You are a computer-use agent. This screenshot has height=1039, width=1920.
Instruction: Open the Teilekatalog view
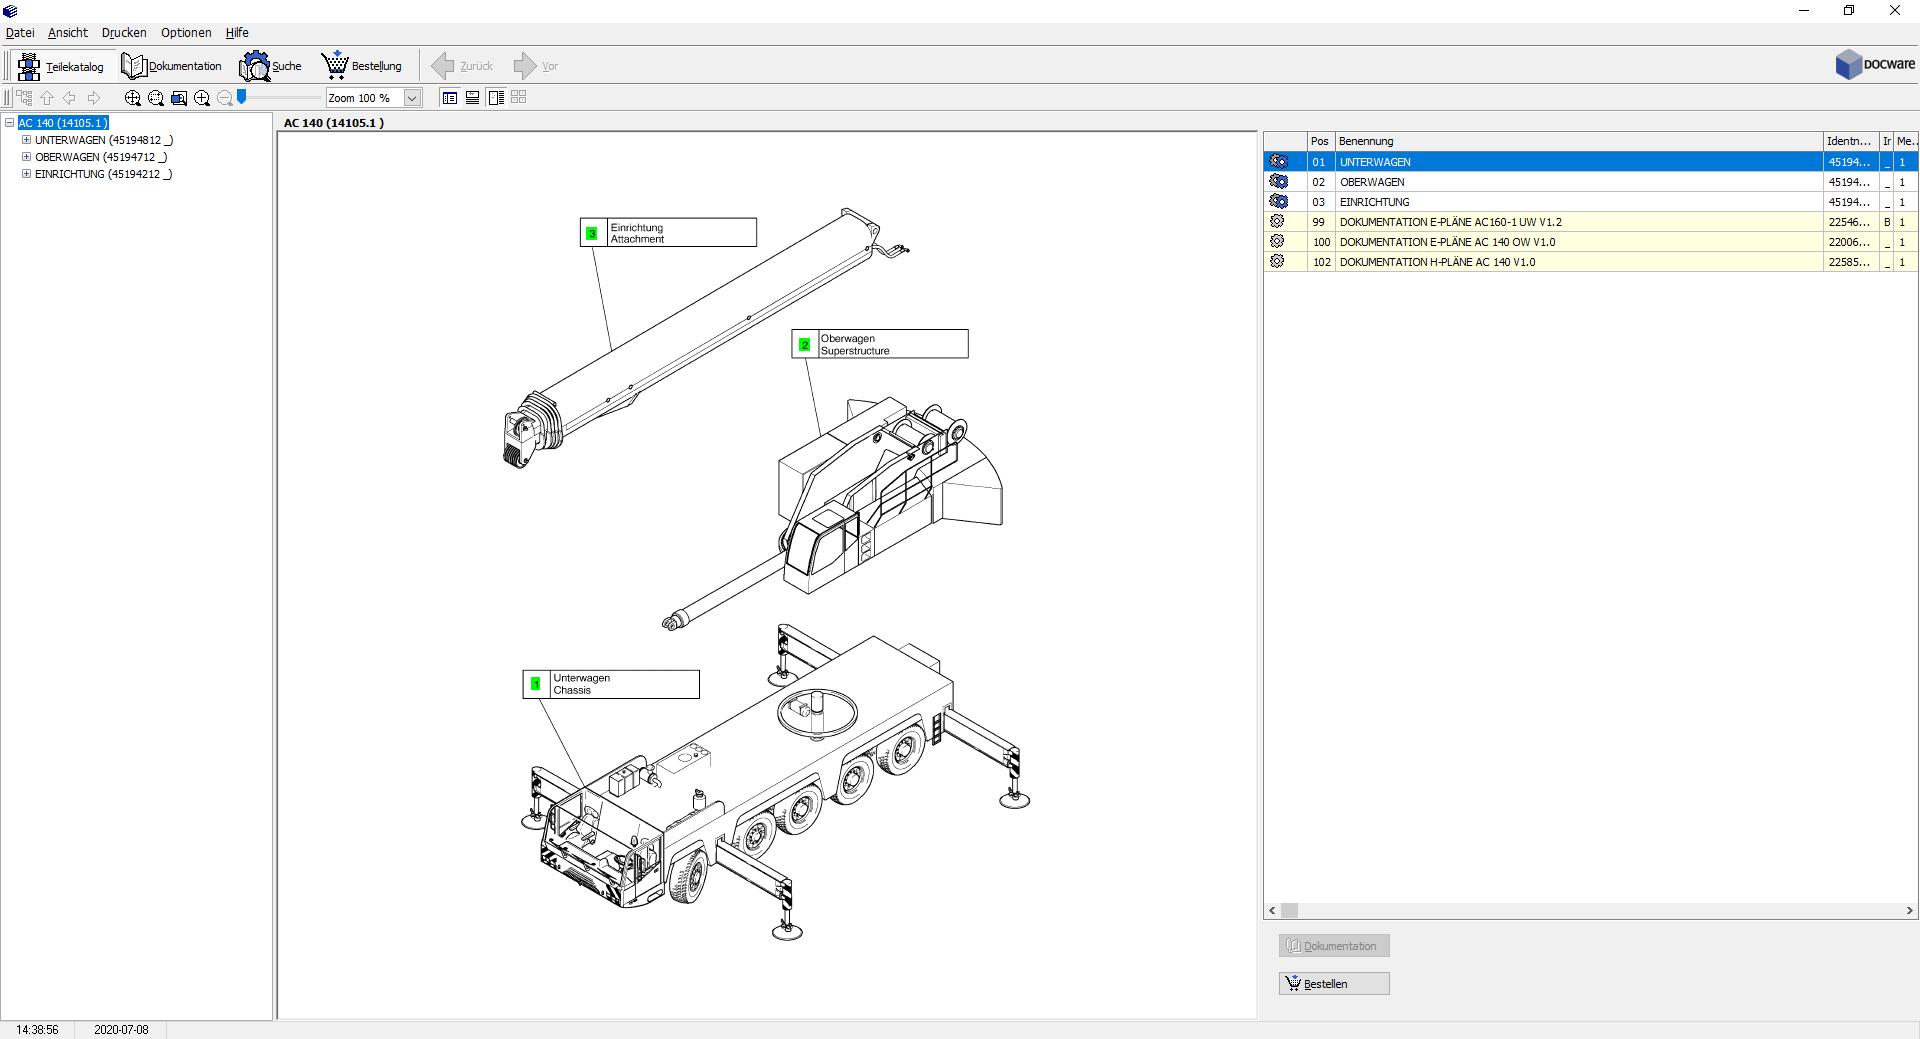pos(62,66)
